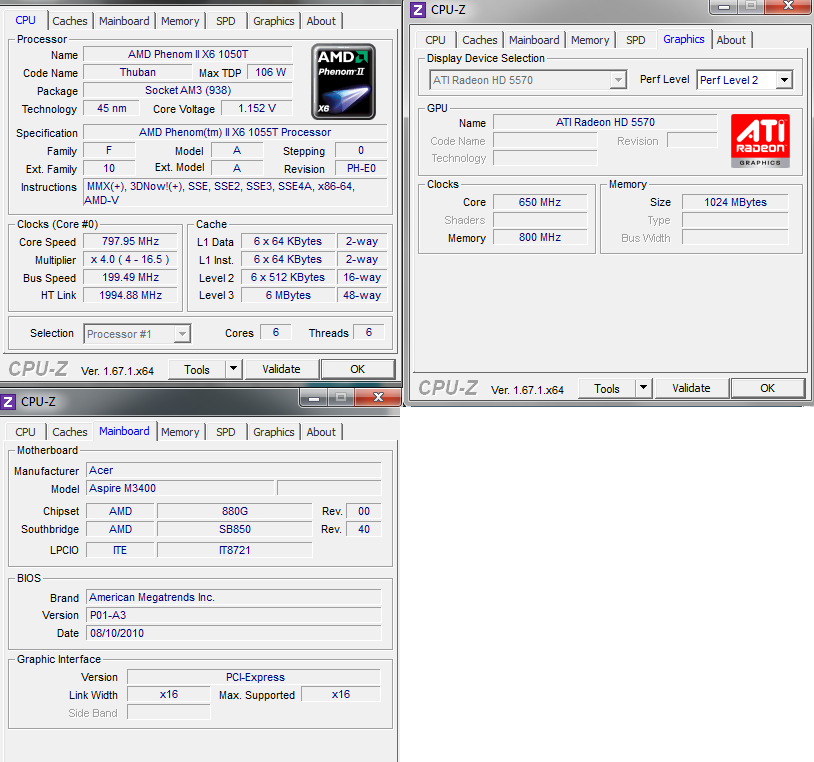
Task: Click BIOS version P01-A3
Action: tap(234, 615)
